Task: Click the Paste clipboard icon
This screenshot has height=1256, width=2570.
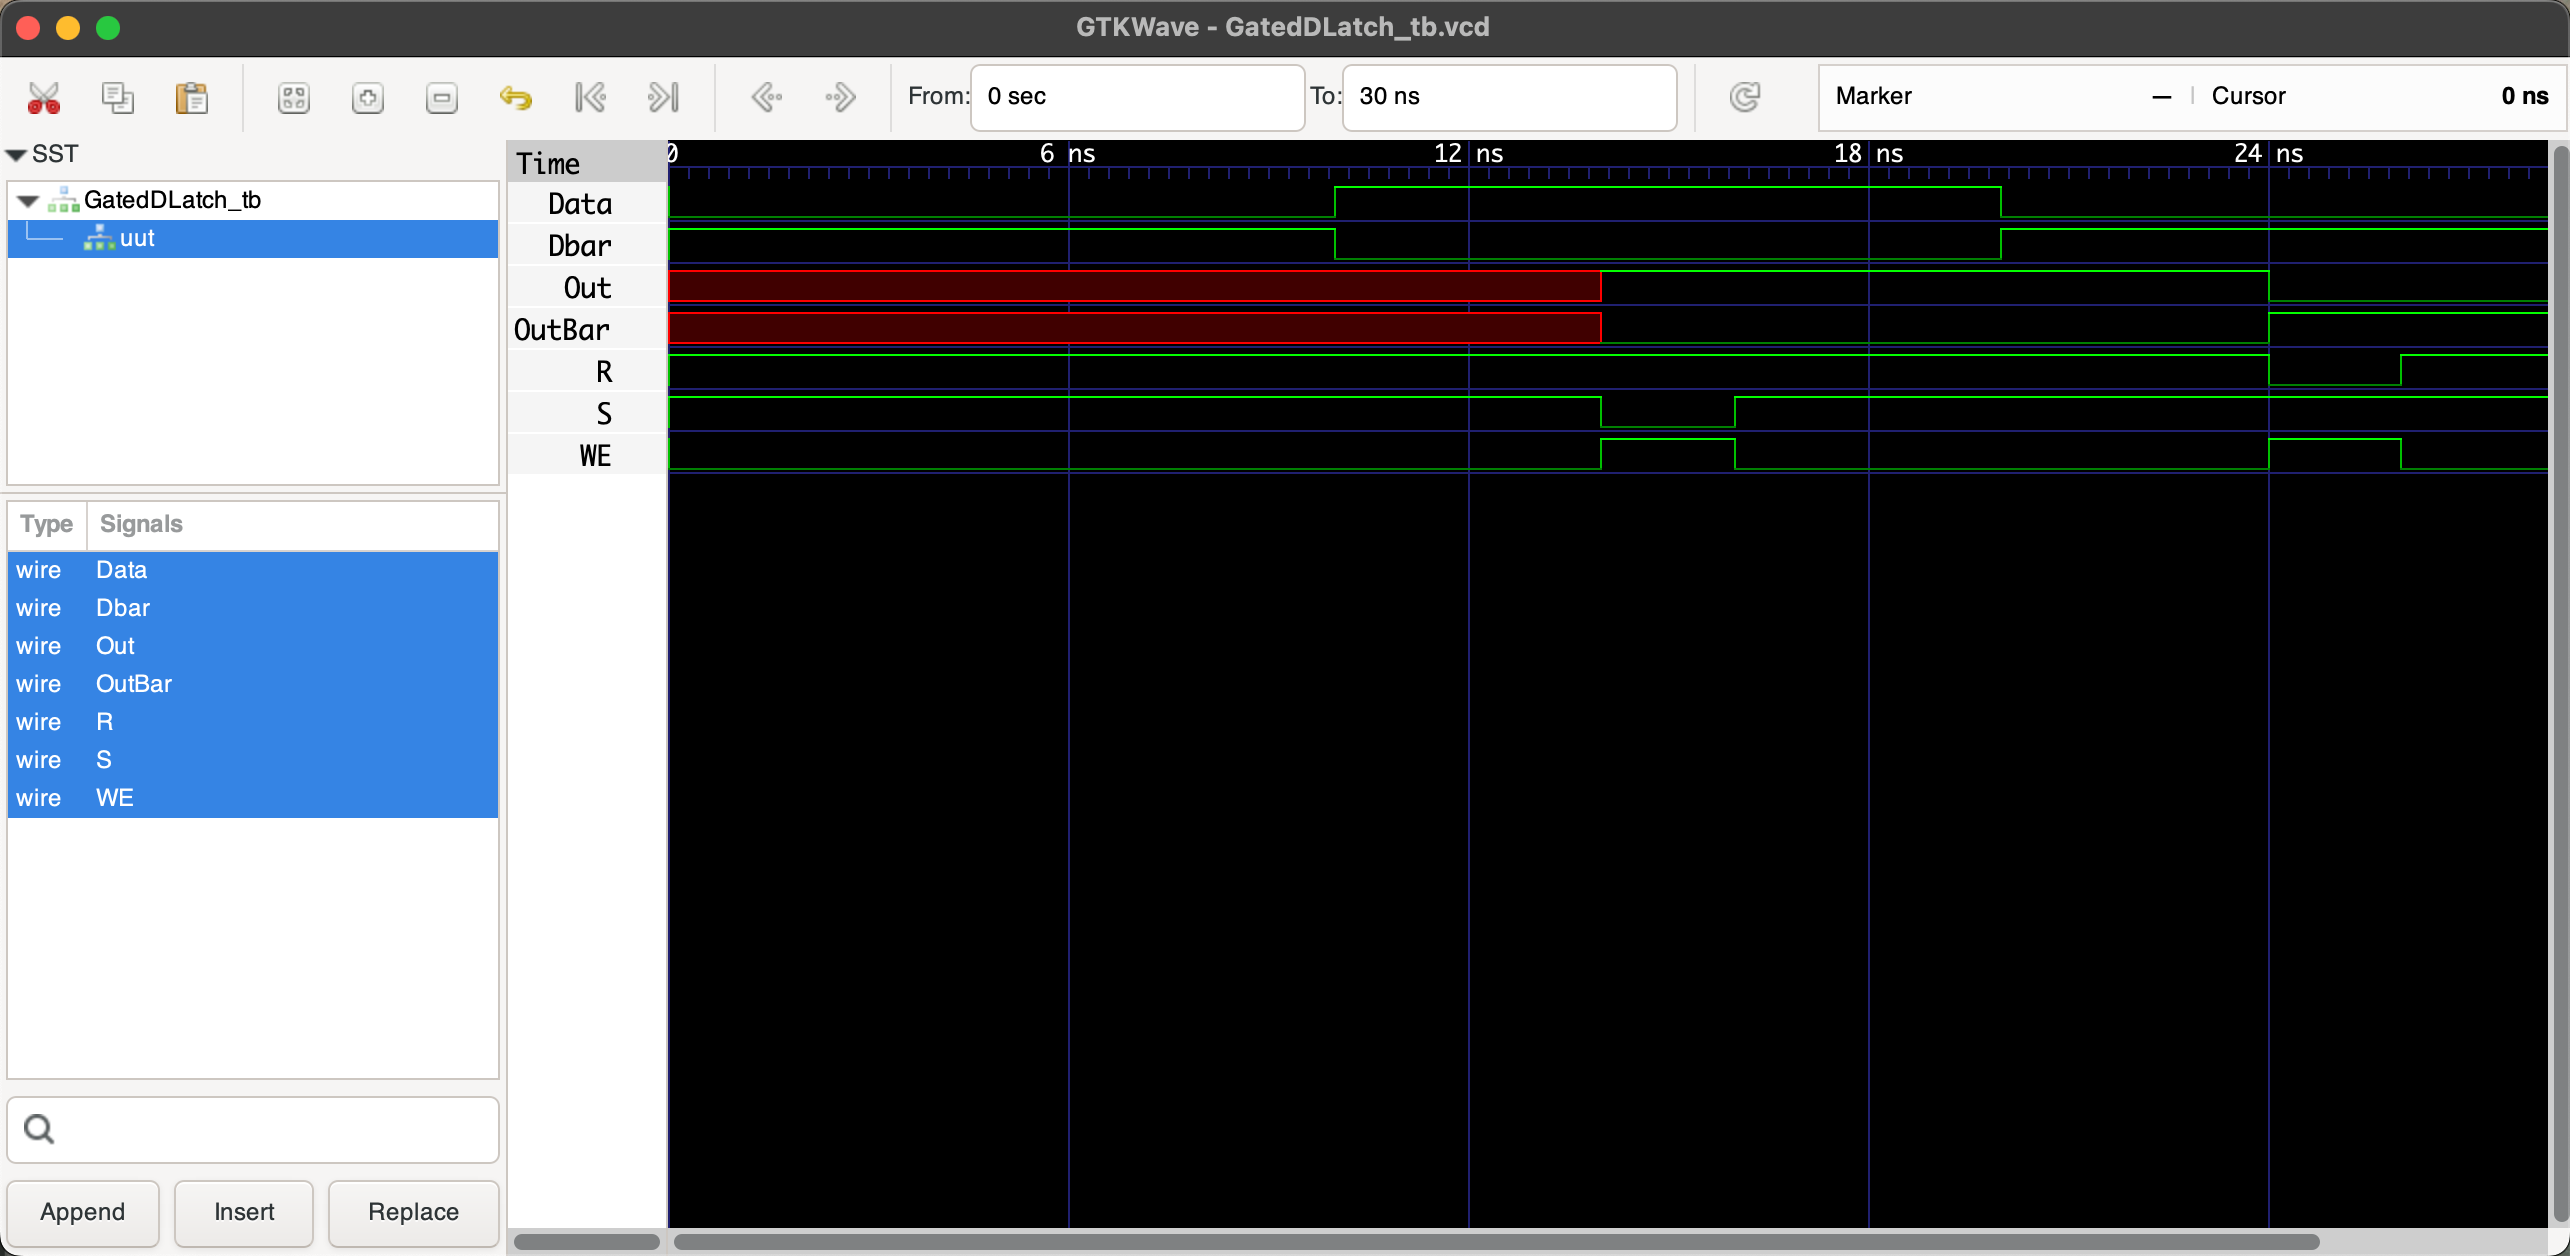Action: [x=191, y=97]
